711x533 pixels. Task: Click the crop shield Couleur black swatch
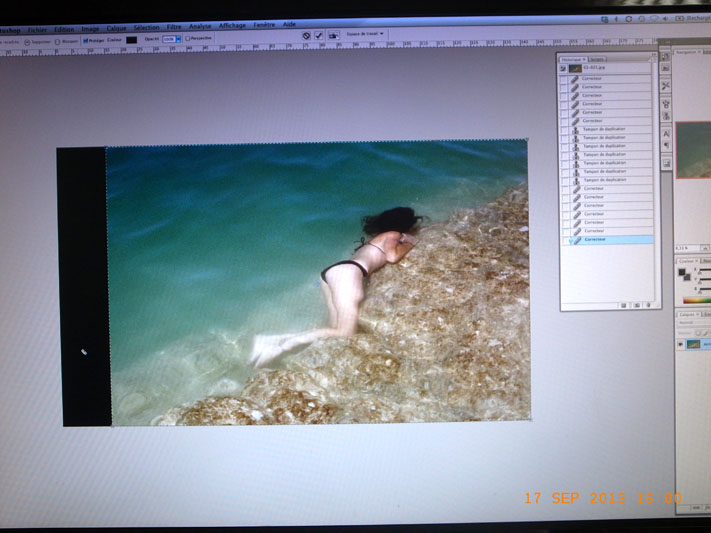[131, 40]
